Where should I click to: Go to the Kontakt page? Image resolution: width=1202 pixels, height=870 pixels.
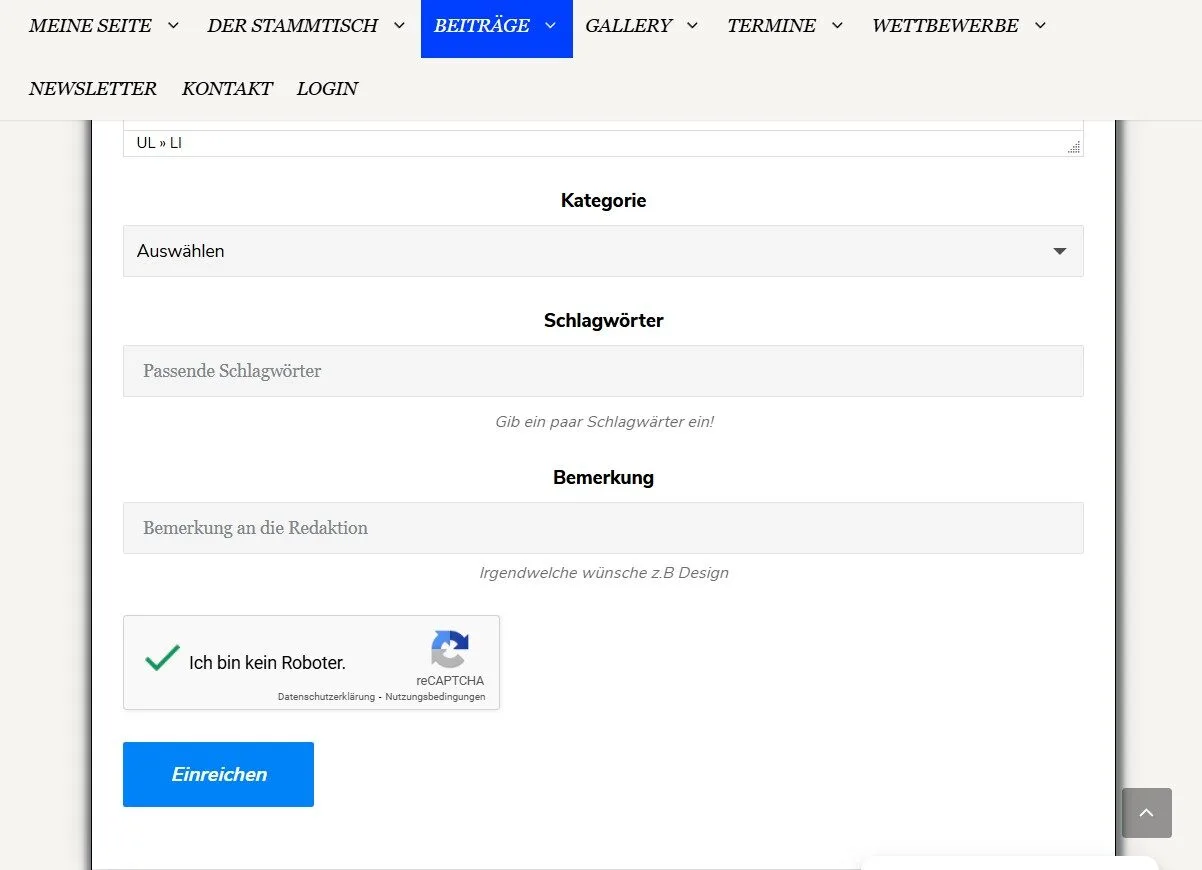tap(227, 89)
